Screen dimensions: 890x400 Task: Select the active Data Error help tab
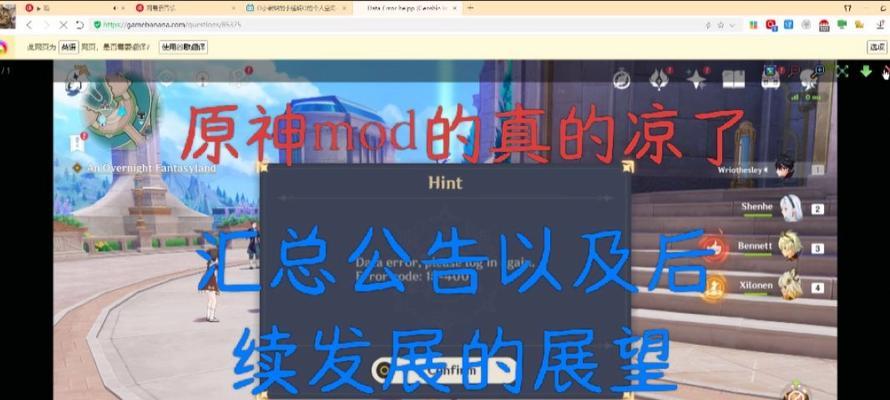click(x=407, y=8)
